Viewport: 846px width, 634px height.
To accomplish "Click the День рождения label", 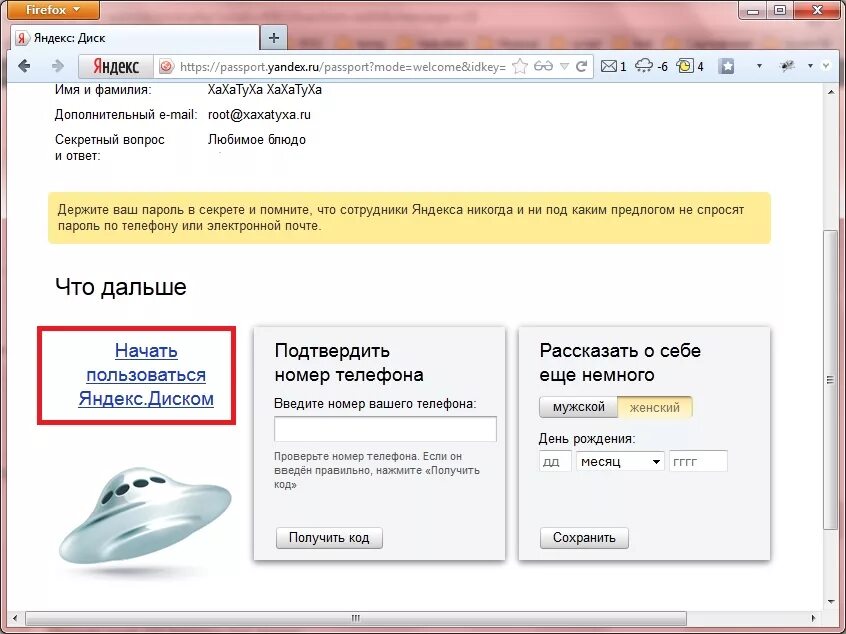I will click(587, 439).
